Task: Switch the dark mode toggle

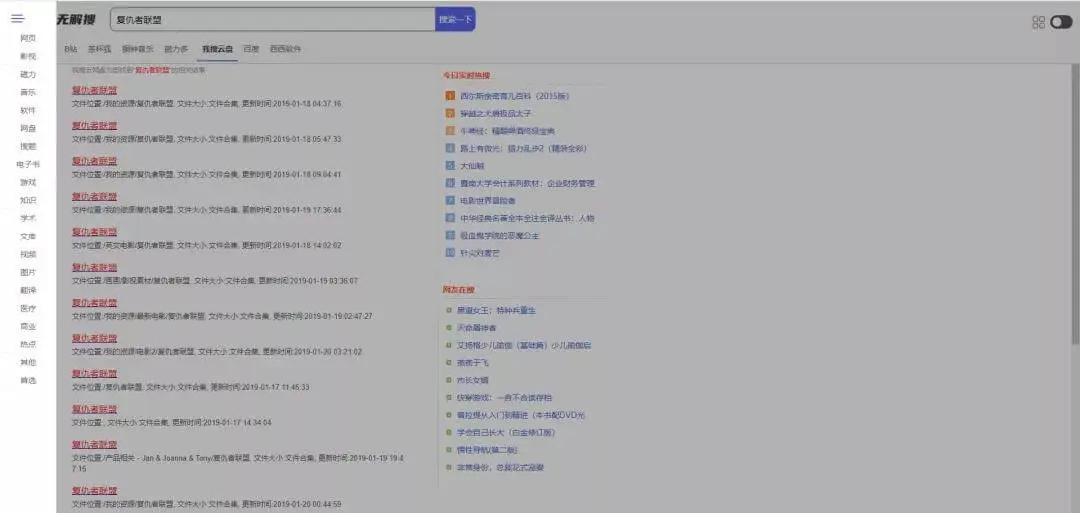Action: click(1061, 22)
